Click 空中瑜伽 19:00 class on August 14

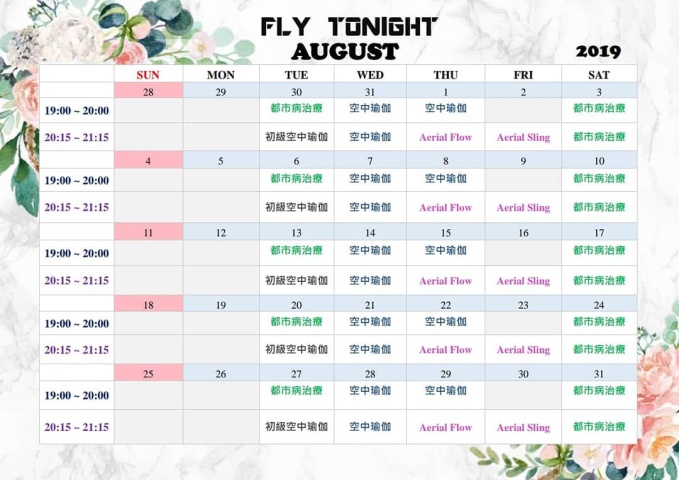click(370, 250)
